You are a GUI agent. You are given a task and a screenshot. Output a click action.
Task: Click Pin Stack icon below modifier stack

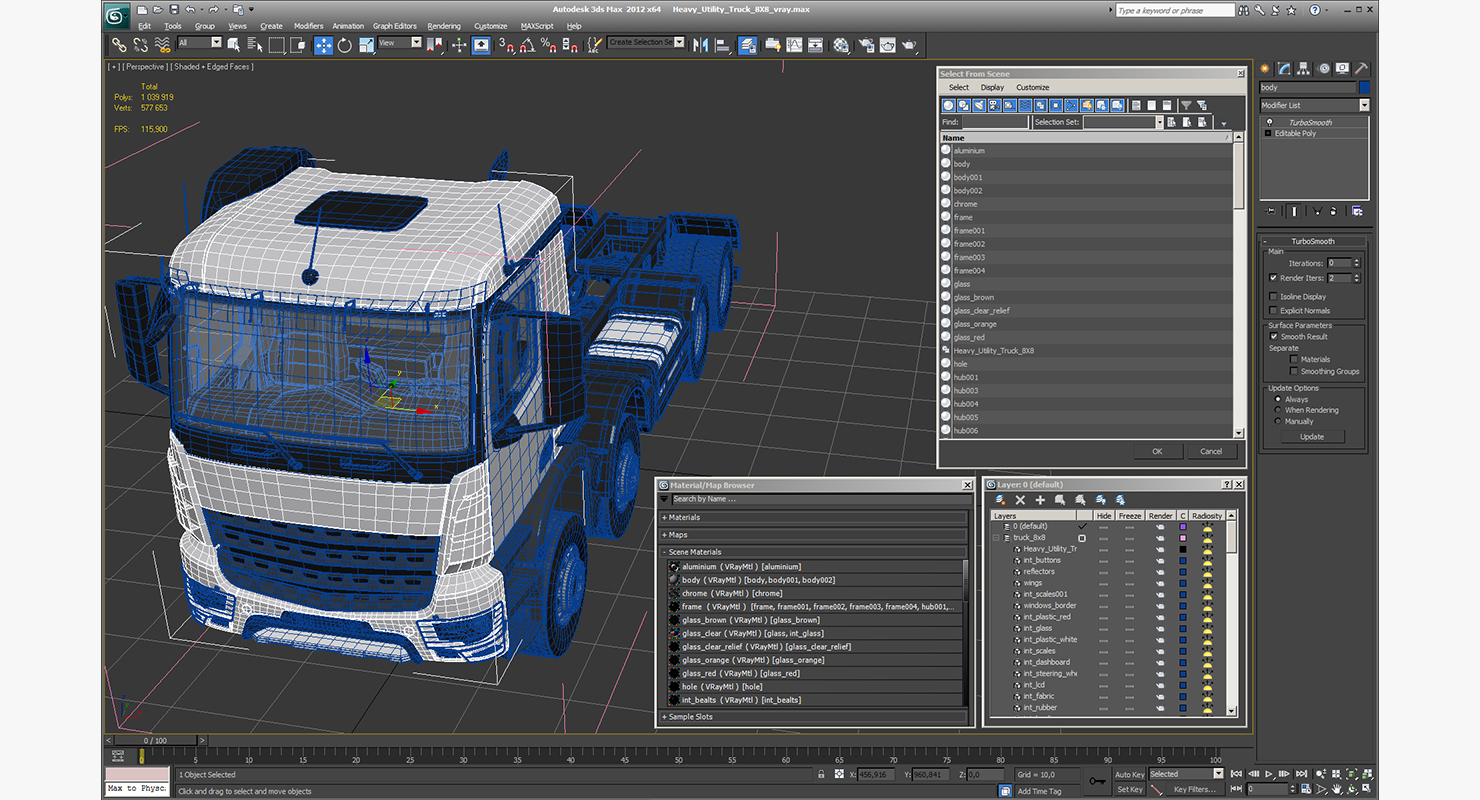point(1270,211)
